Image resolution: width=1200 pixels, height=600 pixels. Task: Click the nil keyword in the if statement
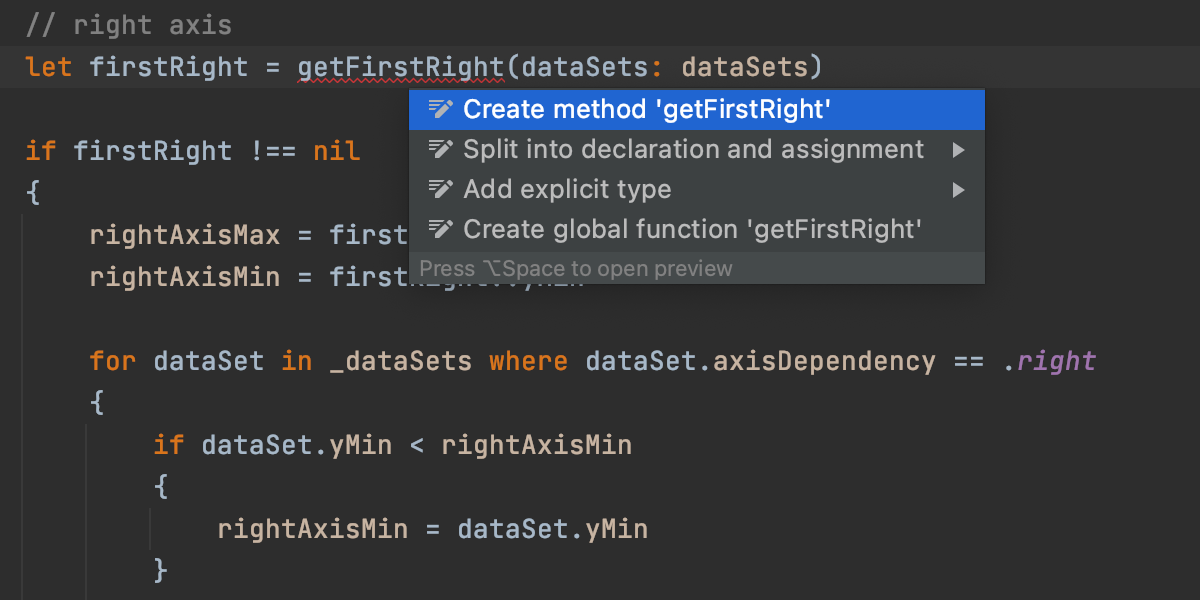(x=336, y=151)
